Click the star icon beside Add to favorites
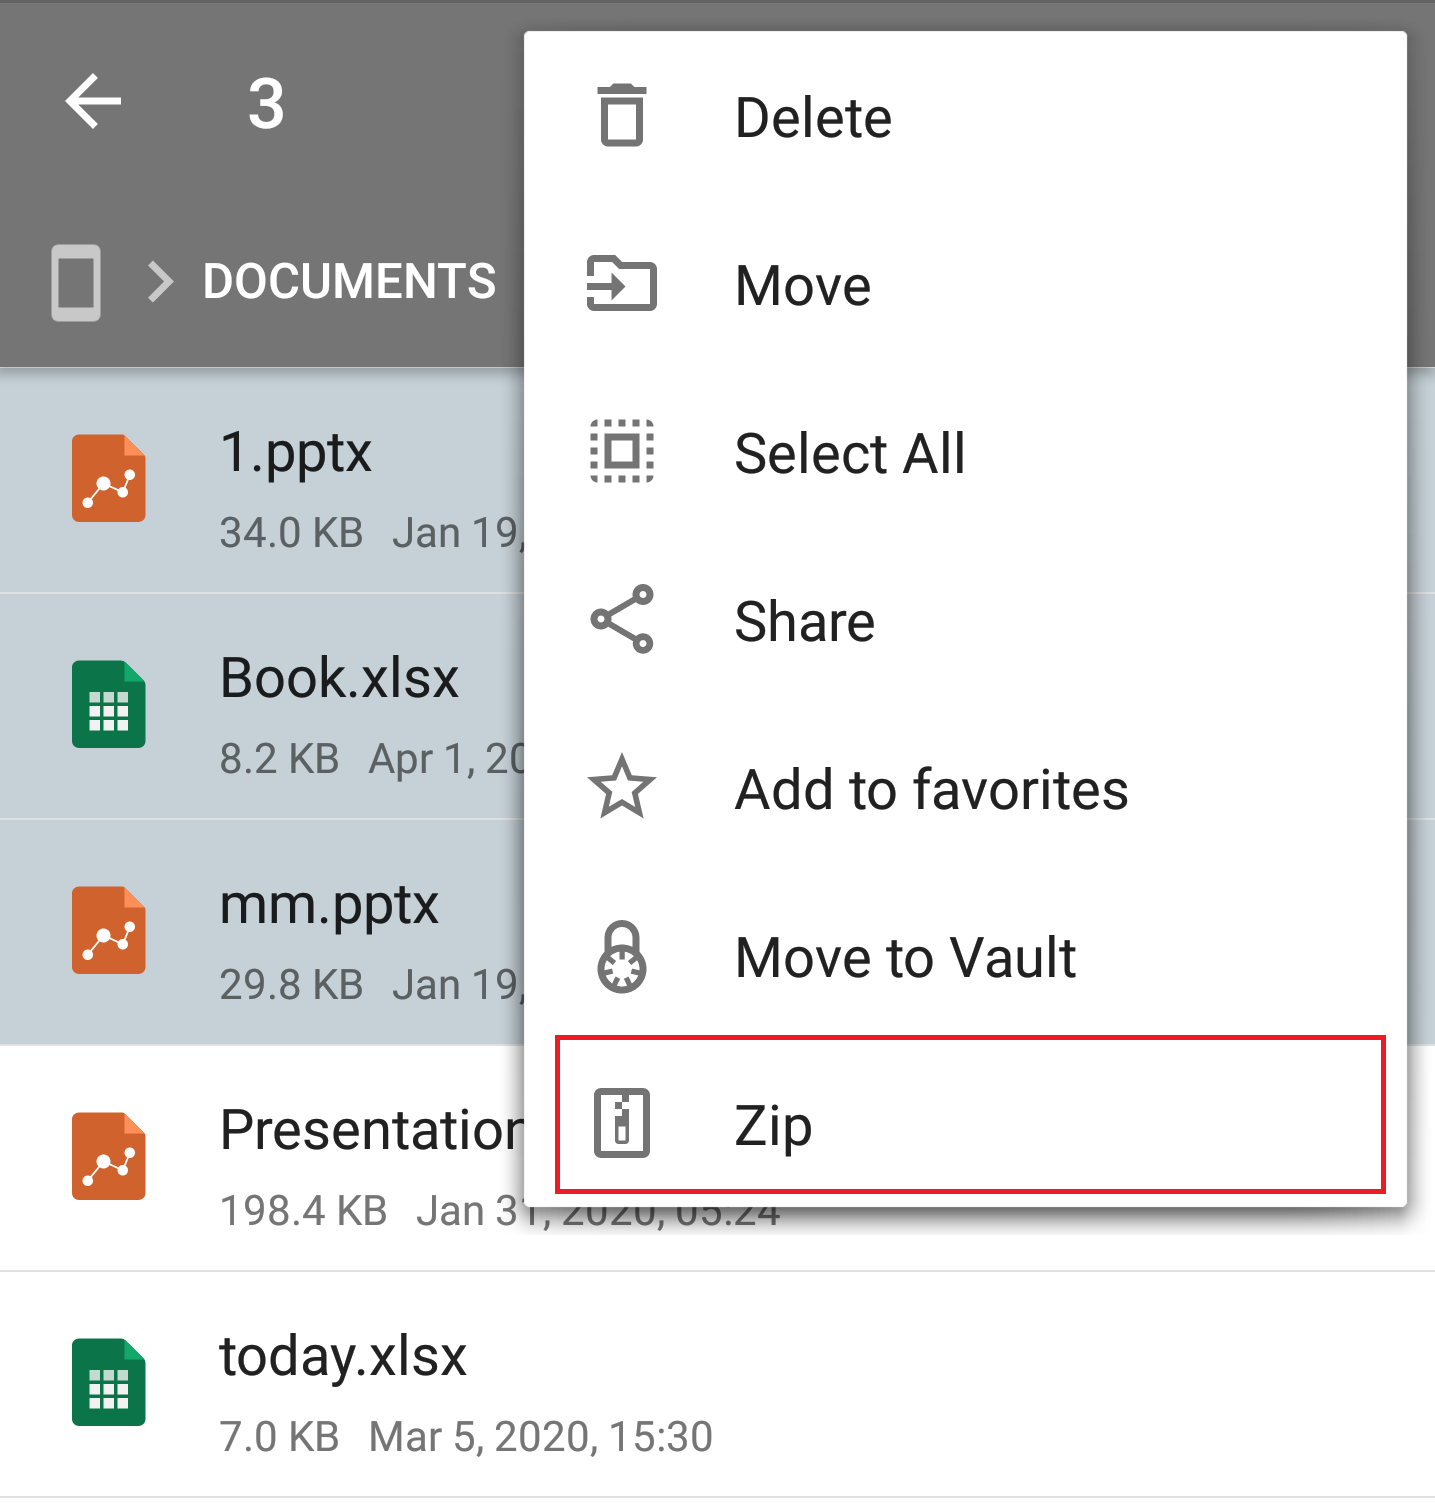1435x1505 pixels. click(x=620, y=789)
